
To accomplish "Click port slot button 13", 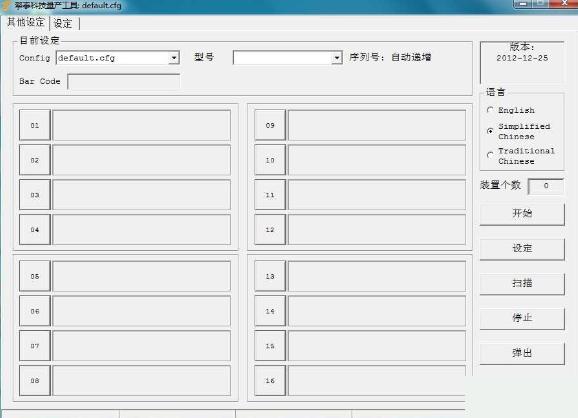I will pyautogui.click(x=270, y=276).
